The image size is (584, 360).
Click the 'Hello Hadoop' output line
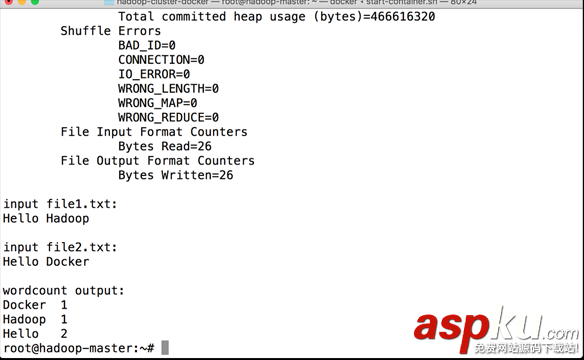tap(46, 219)
